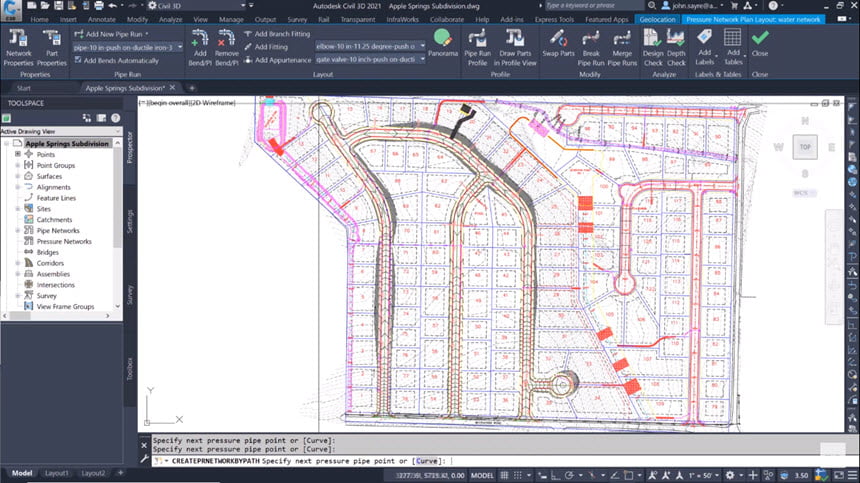Open the Prospector side tab
The height and width of the screenshot is (483, 860).
point(130,147)
